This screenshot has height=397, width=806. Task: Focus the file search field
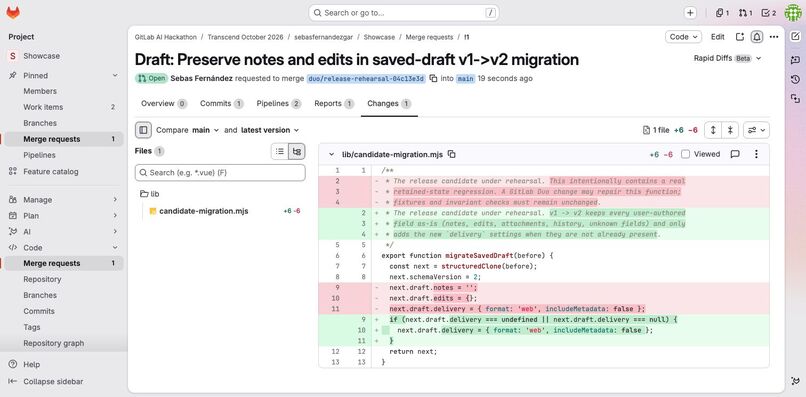click(220, 173)
